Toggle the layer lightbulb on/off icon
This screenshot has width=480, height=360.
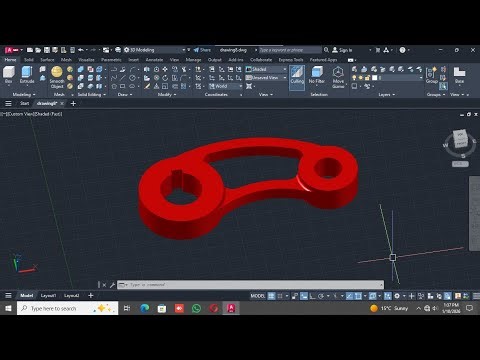pos(354,78)
